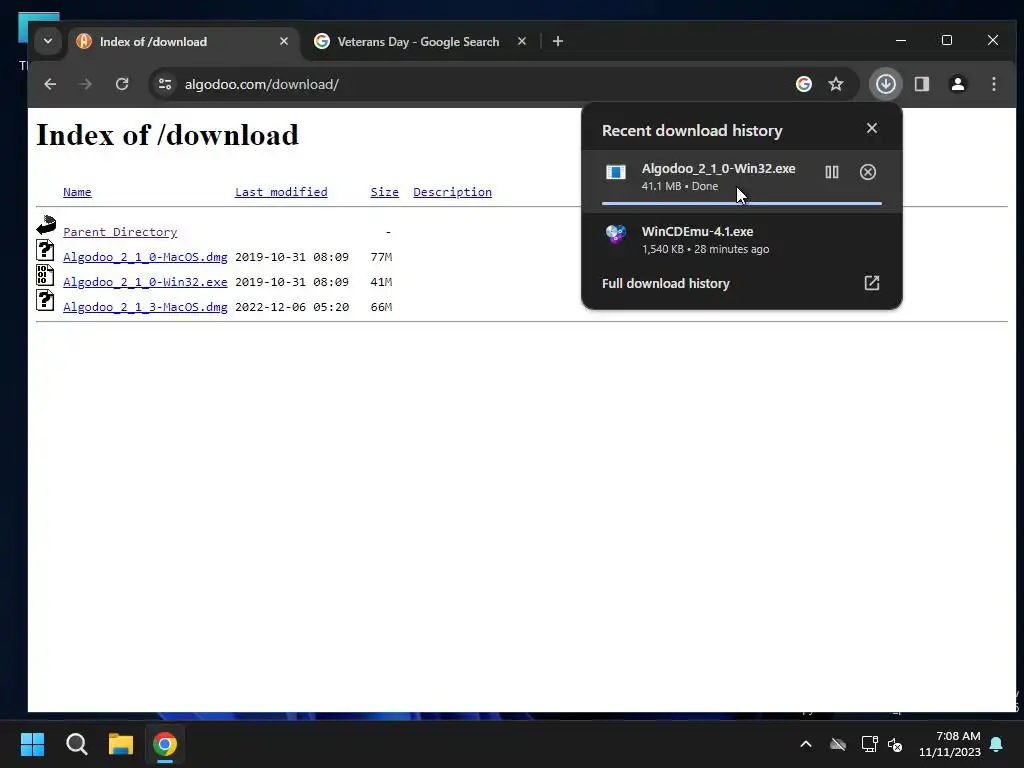Go back to previous page
Image resolution: width=1024 pixels, height=768 pixels.
point(50,84)
